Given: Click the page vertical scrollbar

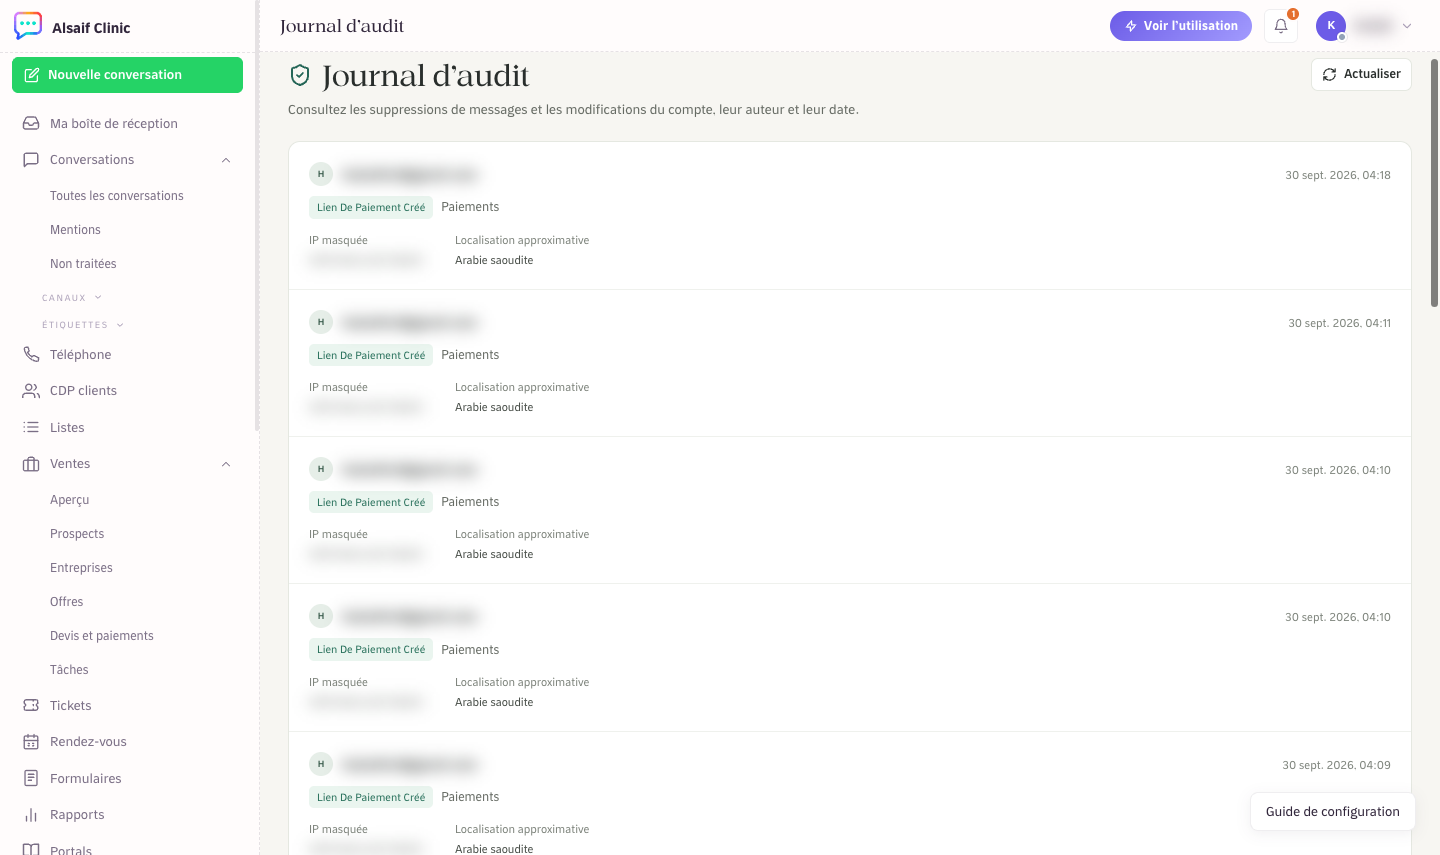Looking at the screenshot, I should coord(1435,184).
